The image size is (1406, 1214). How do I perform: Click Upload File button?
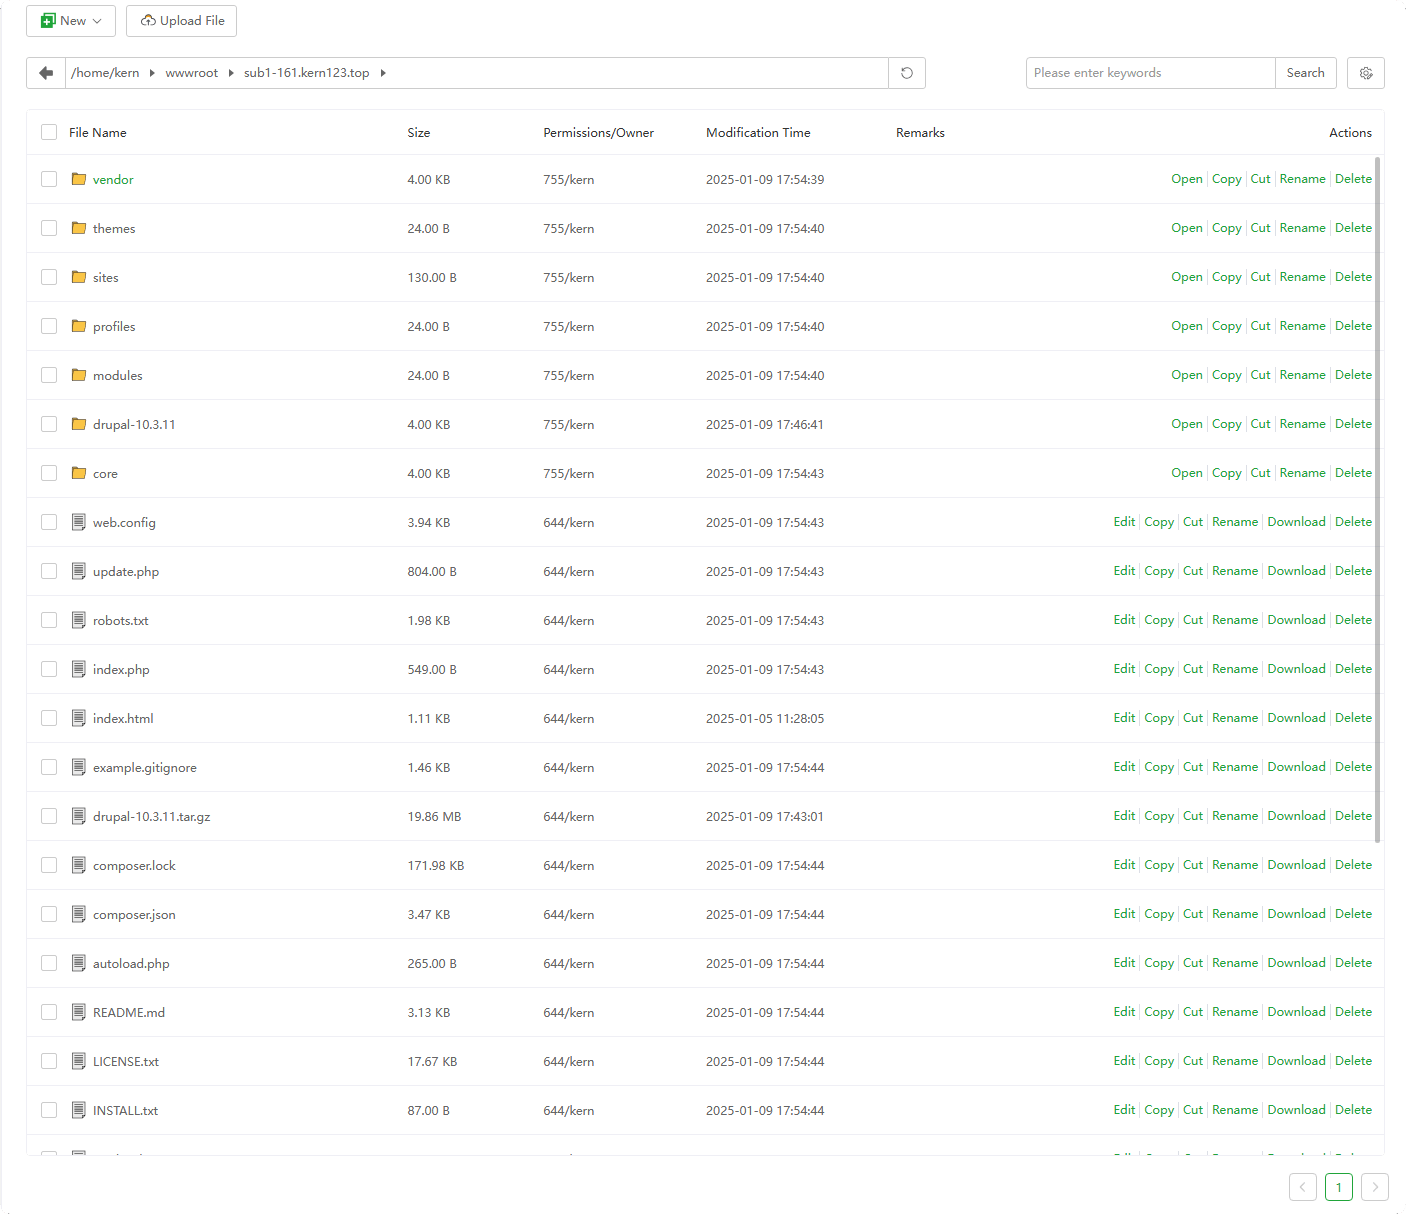pyautogui.click(x=182, y=21)
